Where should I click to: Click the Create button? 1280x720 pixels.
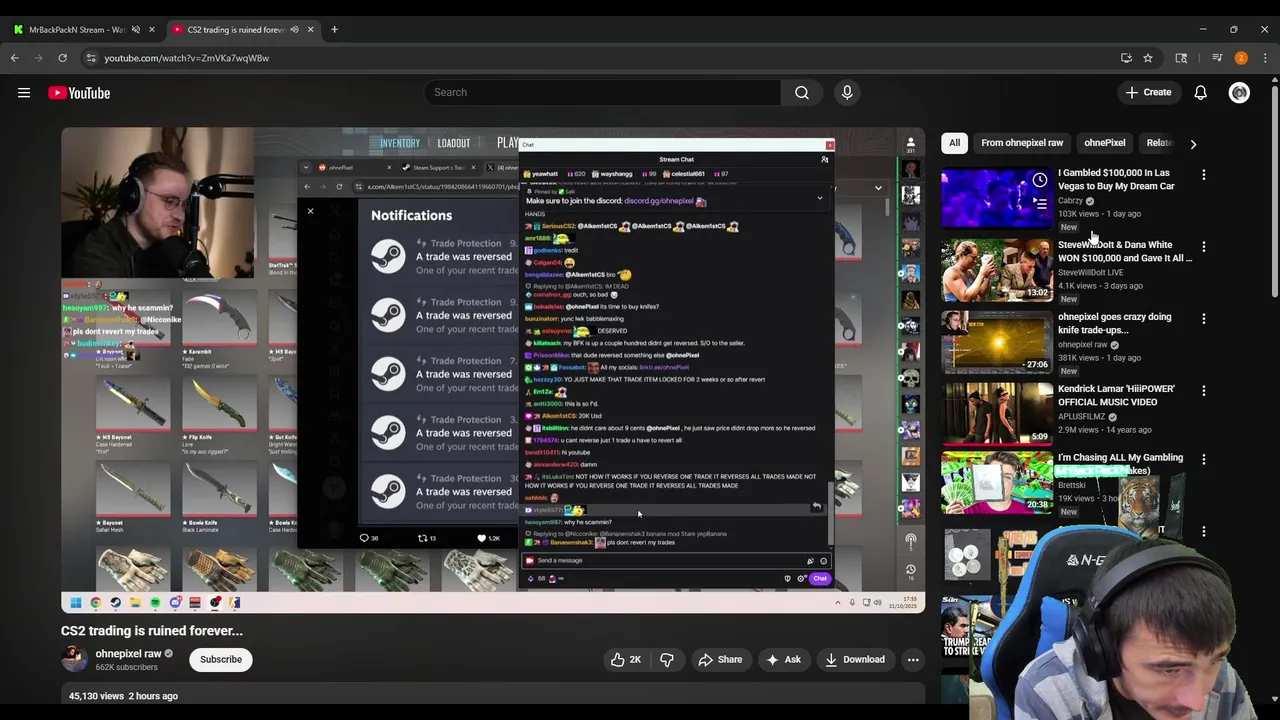(x=1148, y=93)
